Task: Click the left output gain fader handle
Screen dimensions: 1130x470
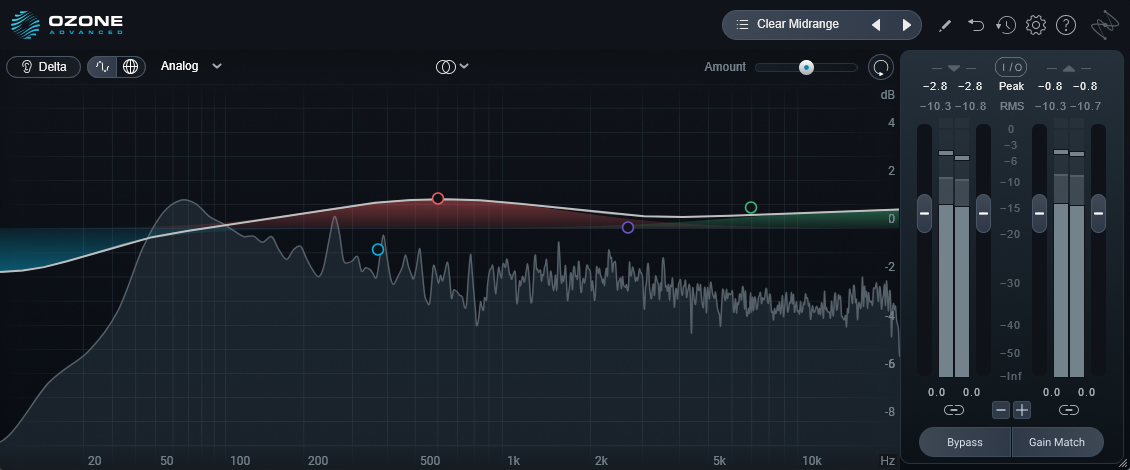Action: click(1039, 213)
